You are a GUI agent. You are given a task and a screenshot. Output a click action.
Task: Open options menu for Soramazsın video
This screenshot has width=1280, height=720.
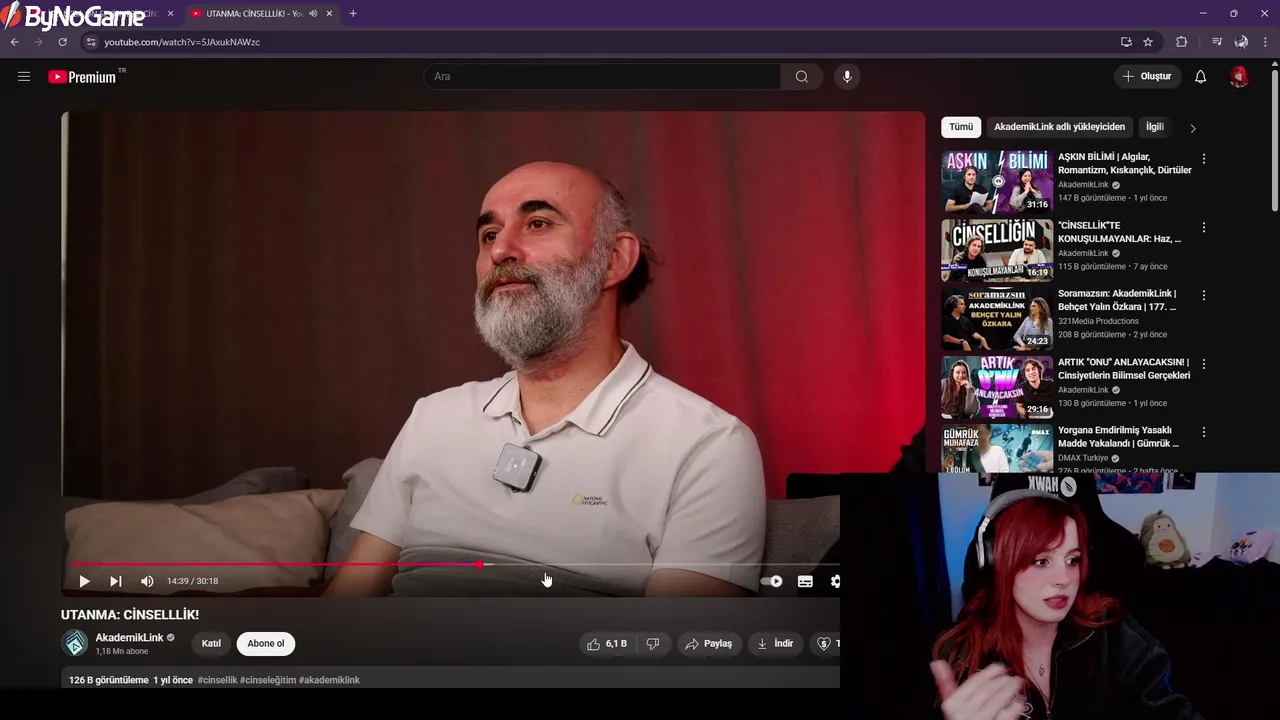pyautogui.click(x=1204, y=295)
